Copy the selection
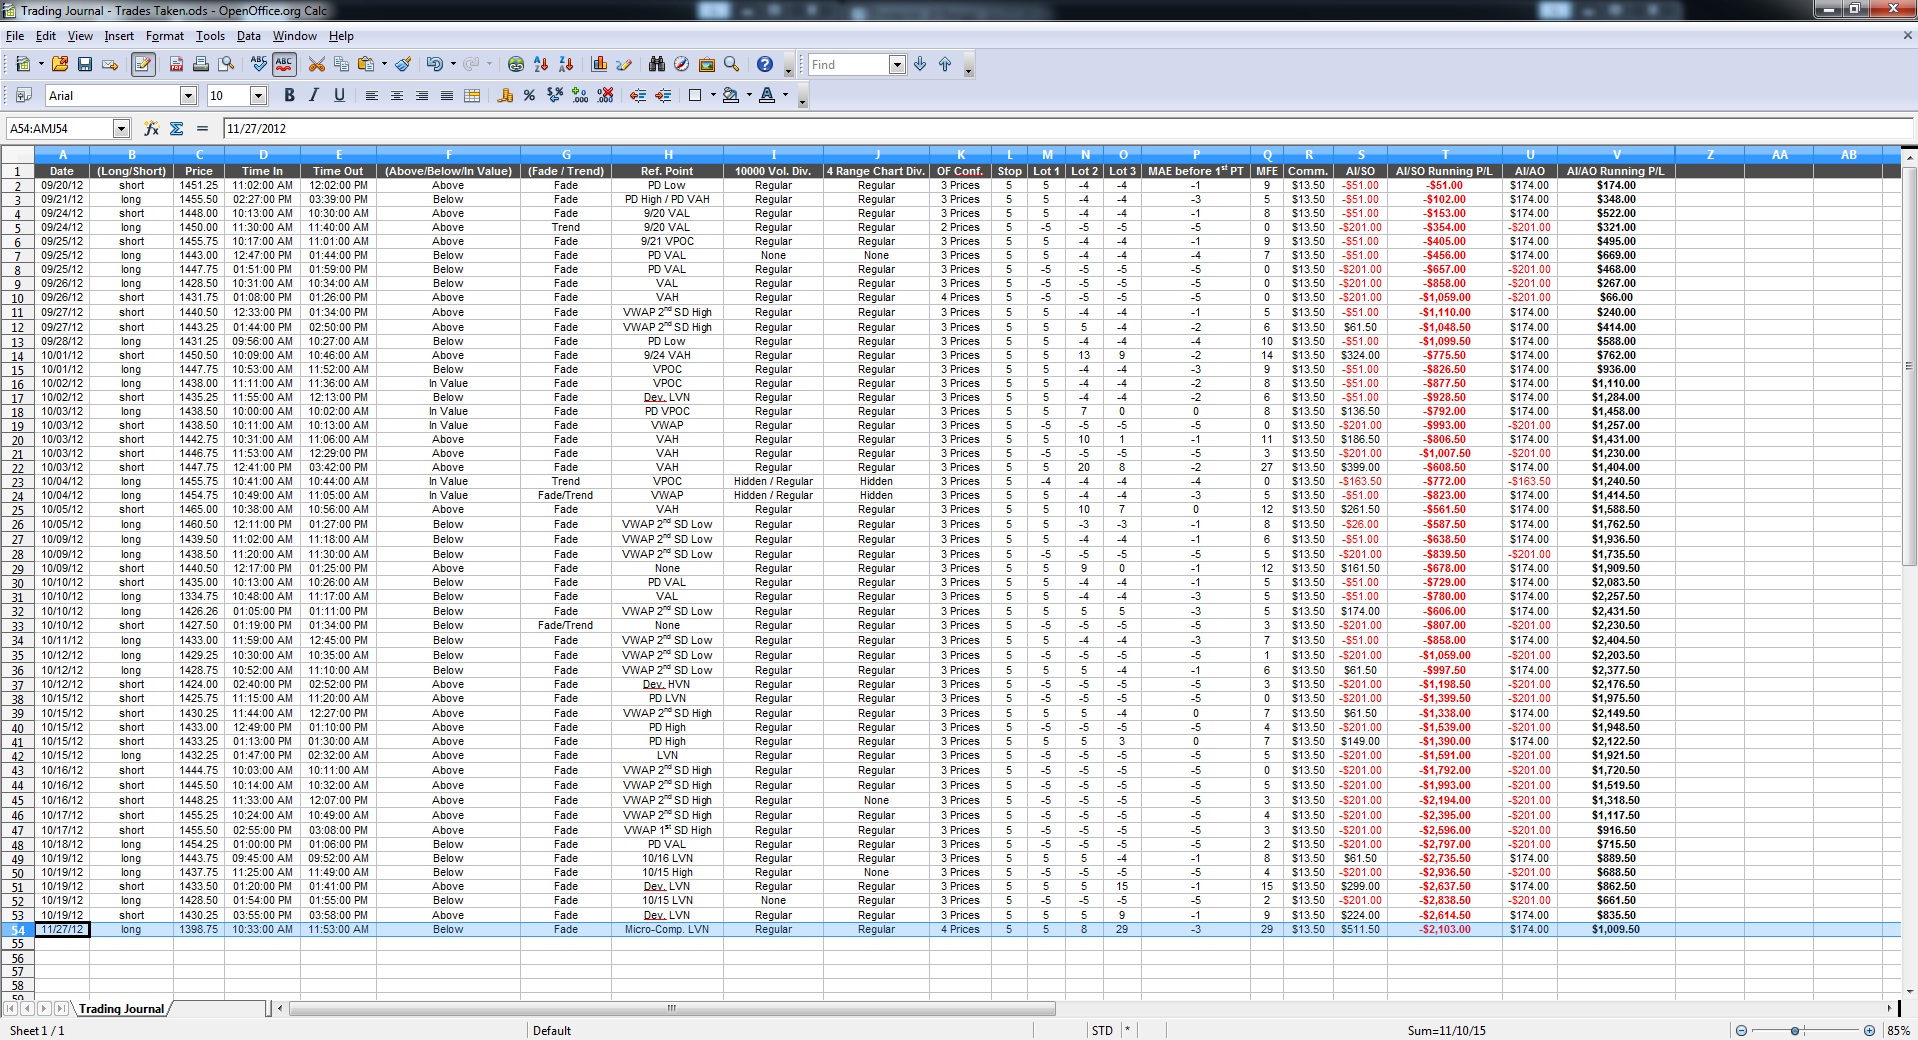The width and height of the screenshot is (1918, 1040). point(341,64)
